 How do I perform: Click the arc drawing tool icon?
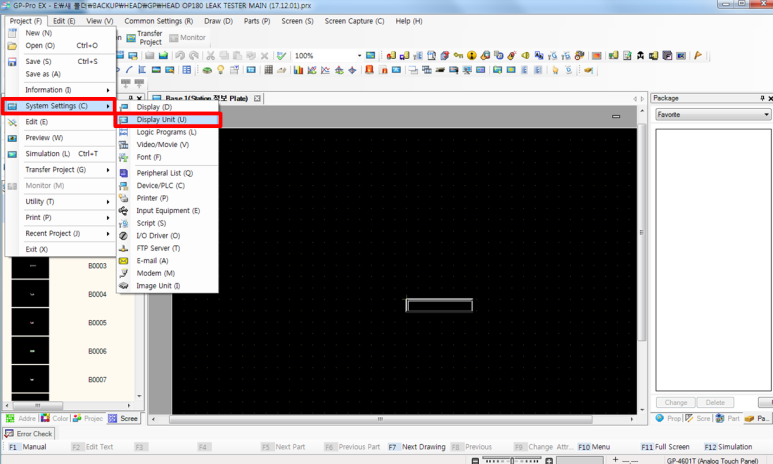(129, 70)
